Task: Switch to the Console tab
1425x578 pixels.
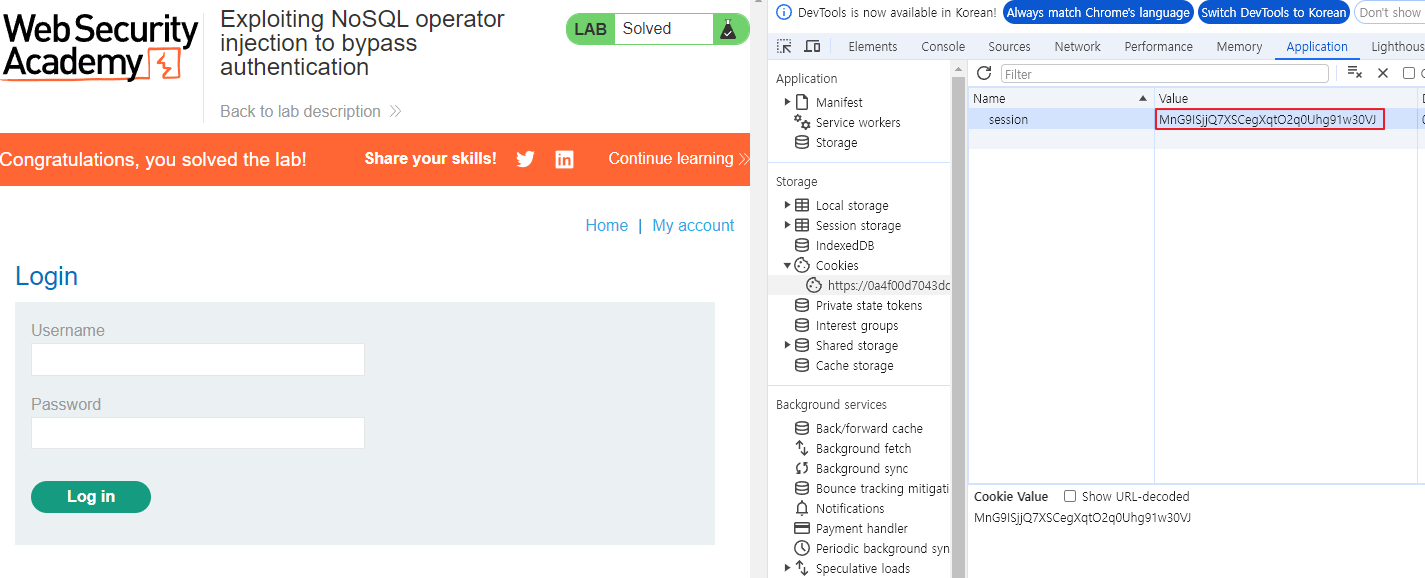Action: click(943, 46)
